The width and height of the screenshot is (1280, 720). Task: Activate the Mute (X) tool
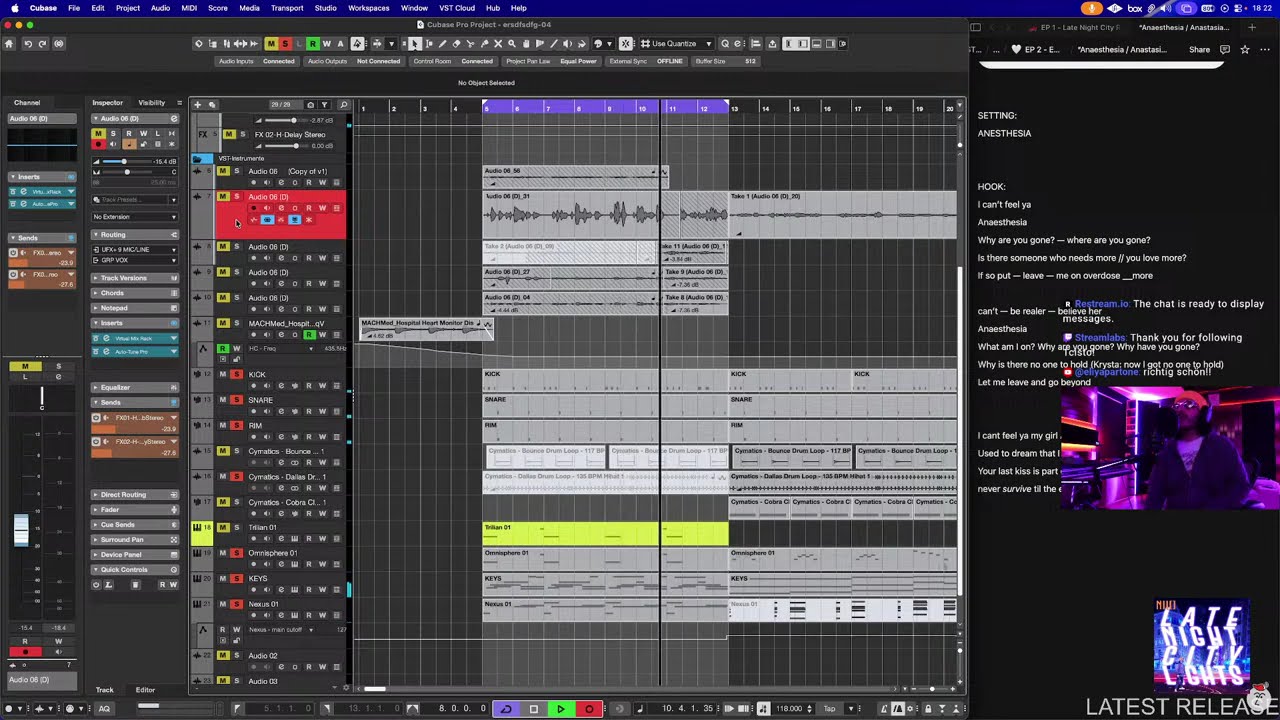[x=498, y=44]
